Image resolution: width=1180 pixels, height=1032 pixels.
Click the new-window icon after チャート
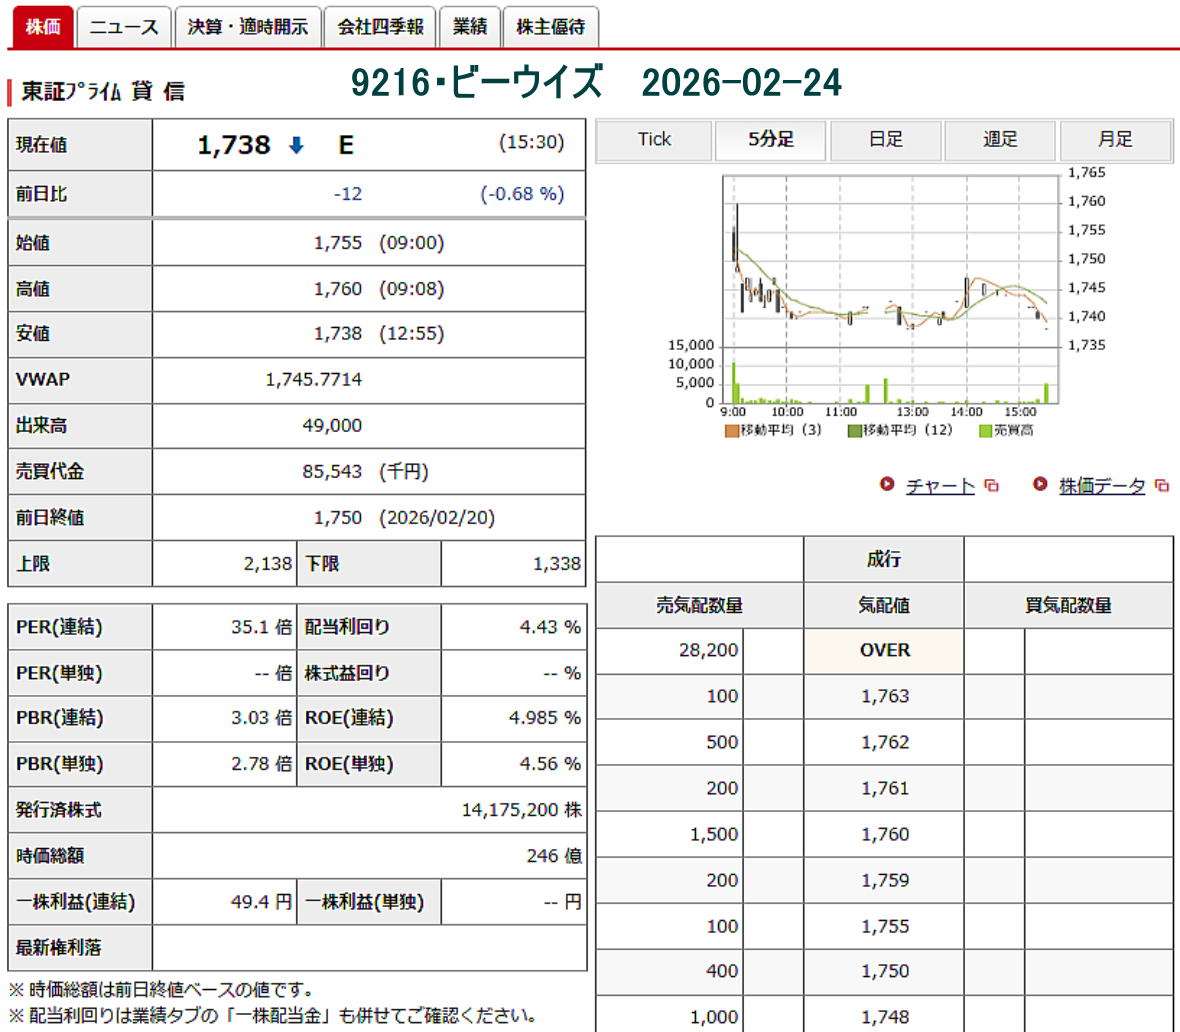pyautogui.click(x=991, y=486)
